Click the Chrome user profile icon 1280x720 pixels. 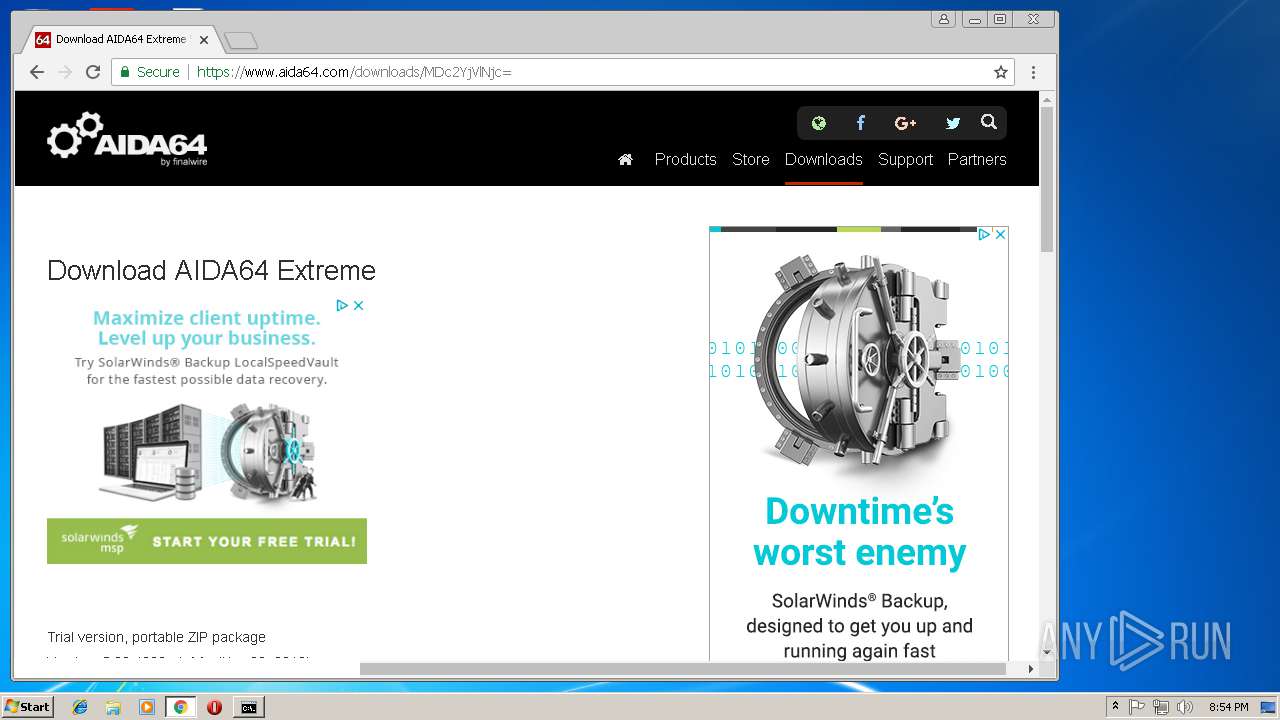pyautogui.click(x=943, y=19)
